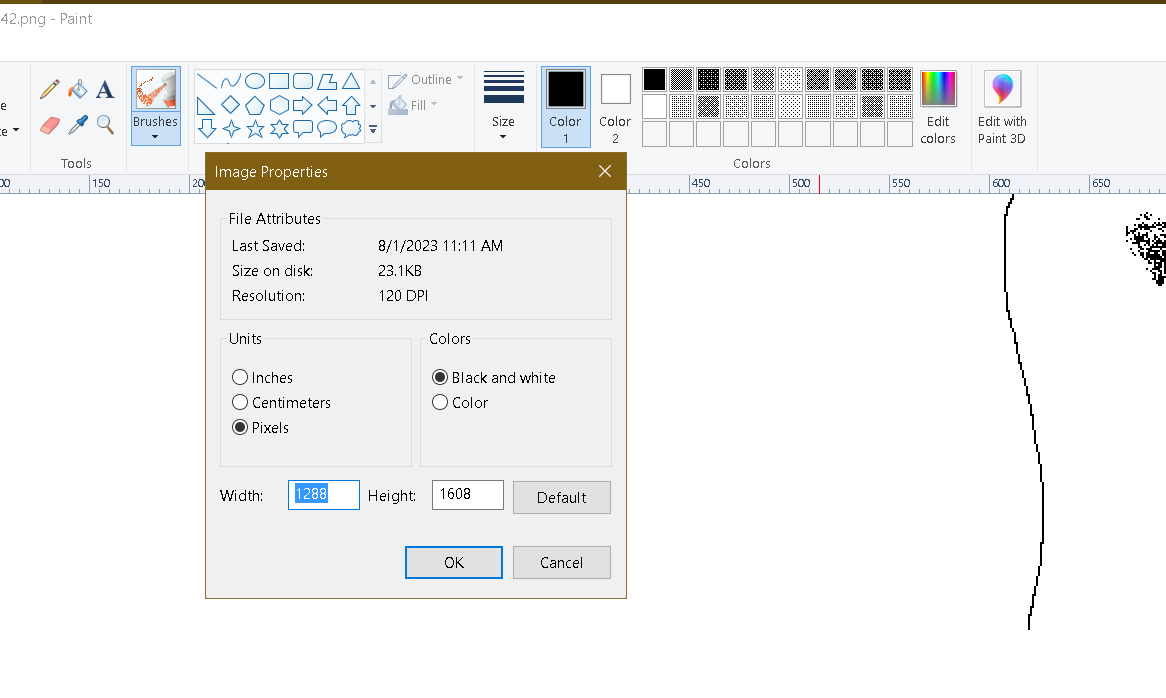Select the Color option radio button
Viewport: 1166px width, 698px height.
(440, 402)
